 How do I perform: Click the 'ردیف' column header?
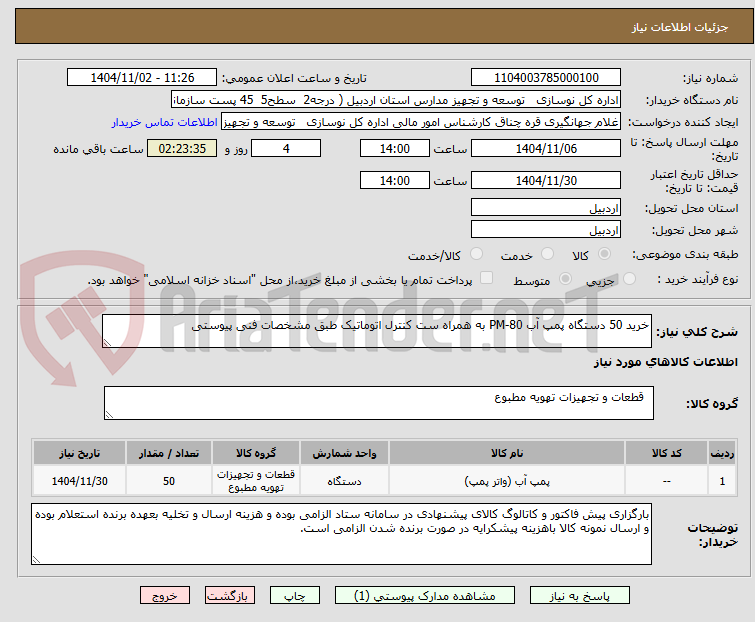coord(722,453)
